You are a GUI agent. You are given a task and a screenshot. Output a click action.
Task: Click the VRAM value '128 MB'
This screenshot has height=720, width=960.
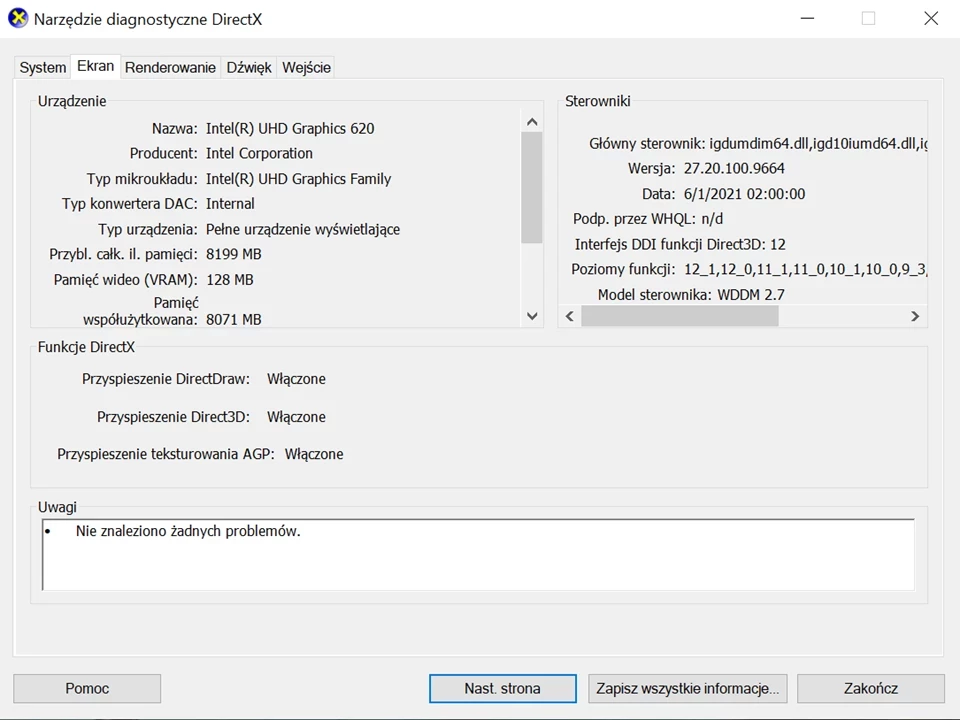click(230, 280)
